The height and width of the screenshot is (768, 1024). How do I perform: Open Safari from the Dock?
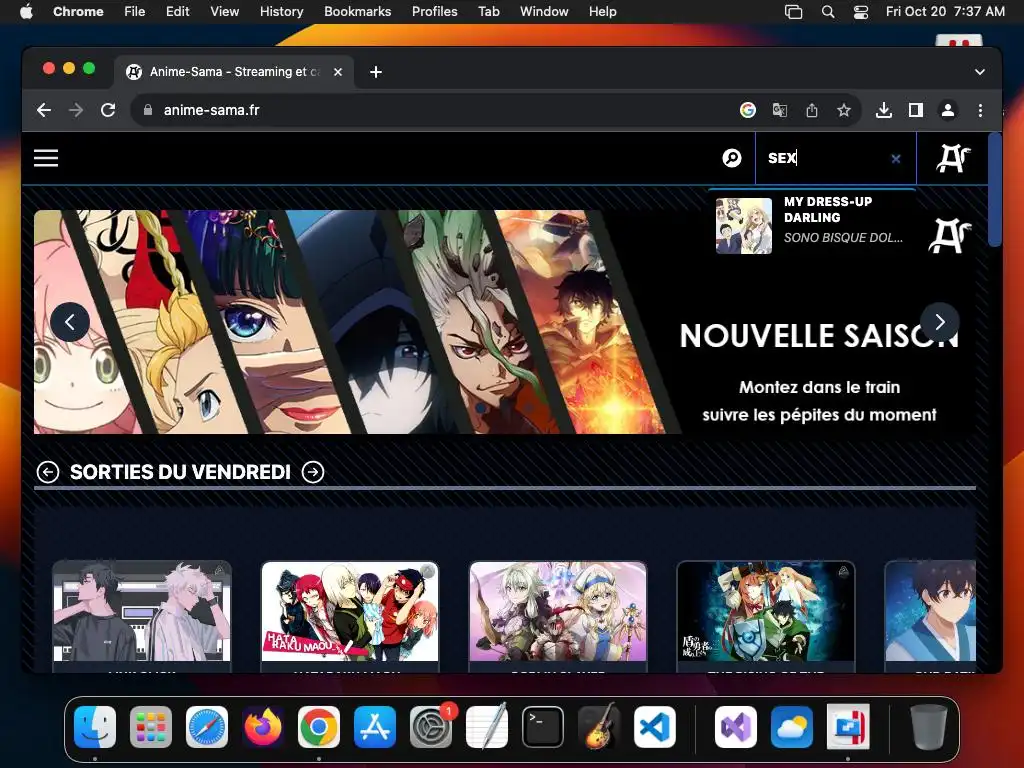tap(207, 726)
